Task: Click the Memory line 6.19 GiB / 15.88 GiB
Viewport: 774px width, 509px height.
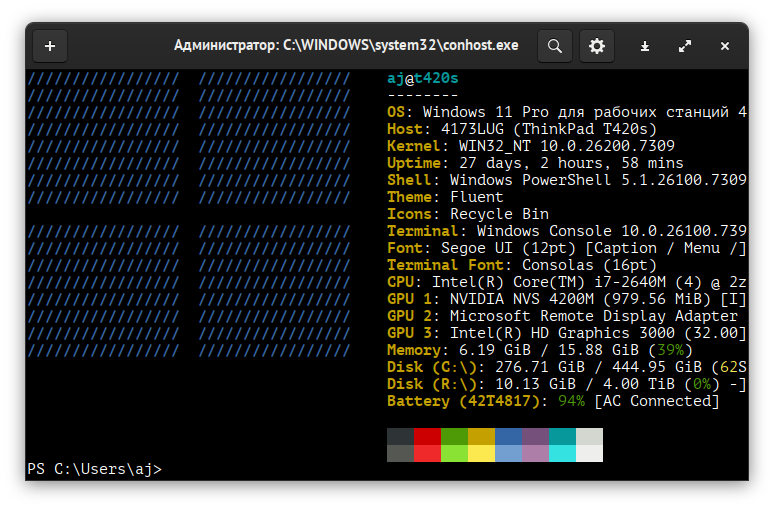Action: 540,350
